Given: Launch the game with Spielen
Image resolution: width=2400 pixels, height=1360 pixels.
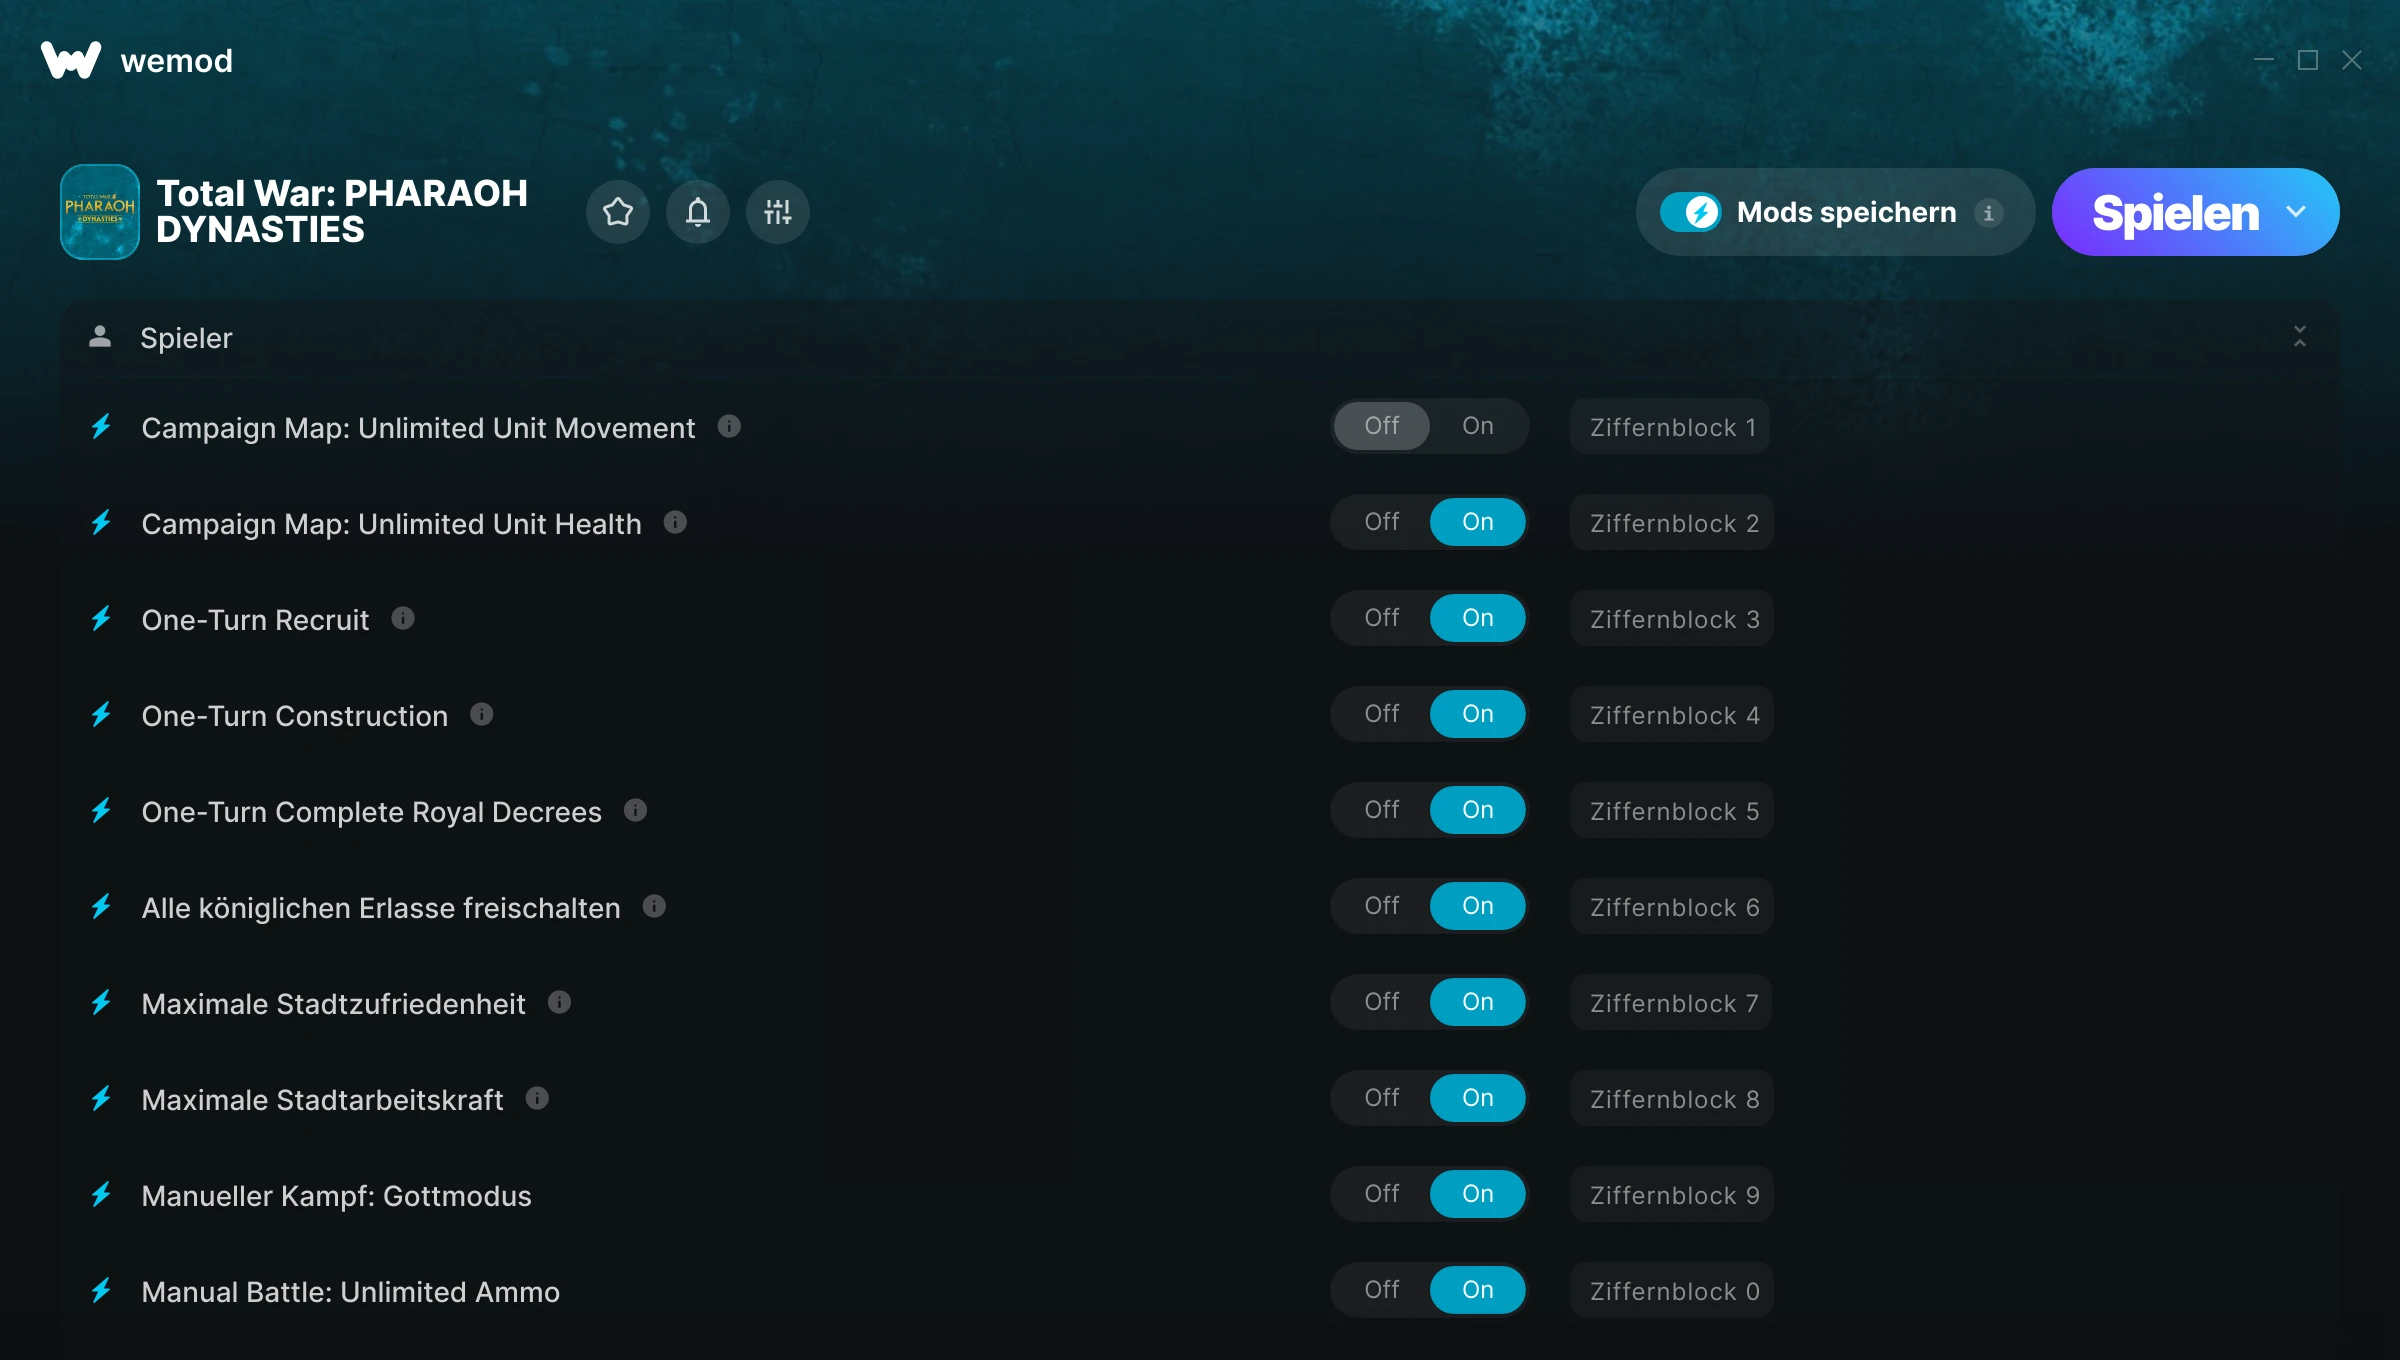Looking at the screenshot, I should click(x=2175, y=212).
